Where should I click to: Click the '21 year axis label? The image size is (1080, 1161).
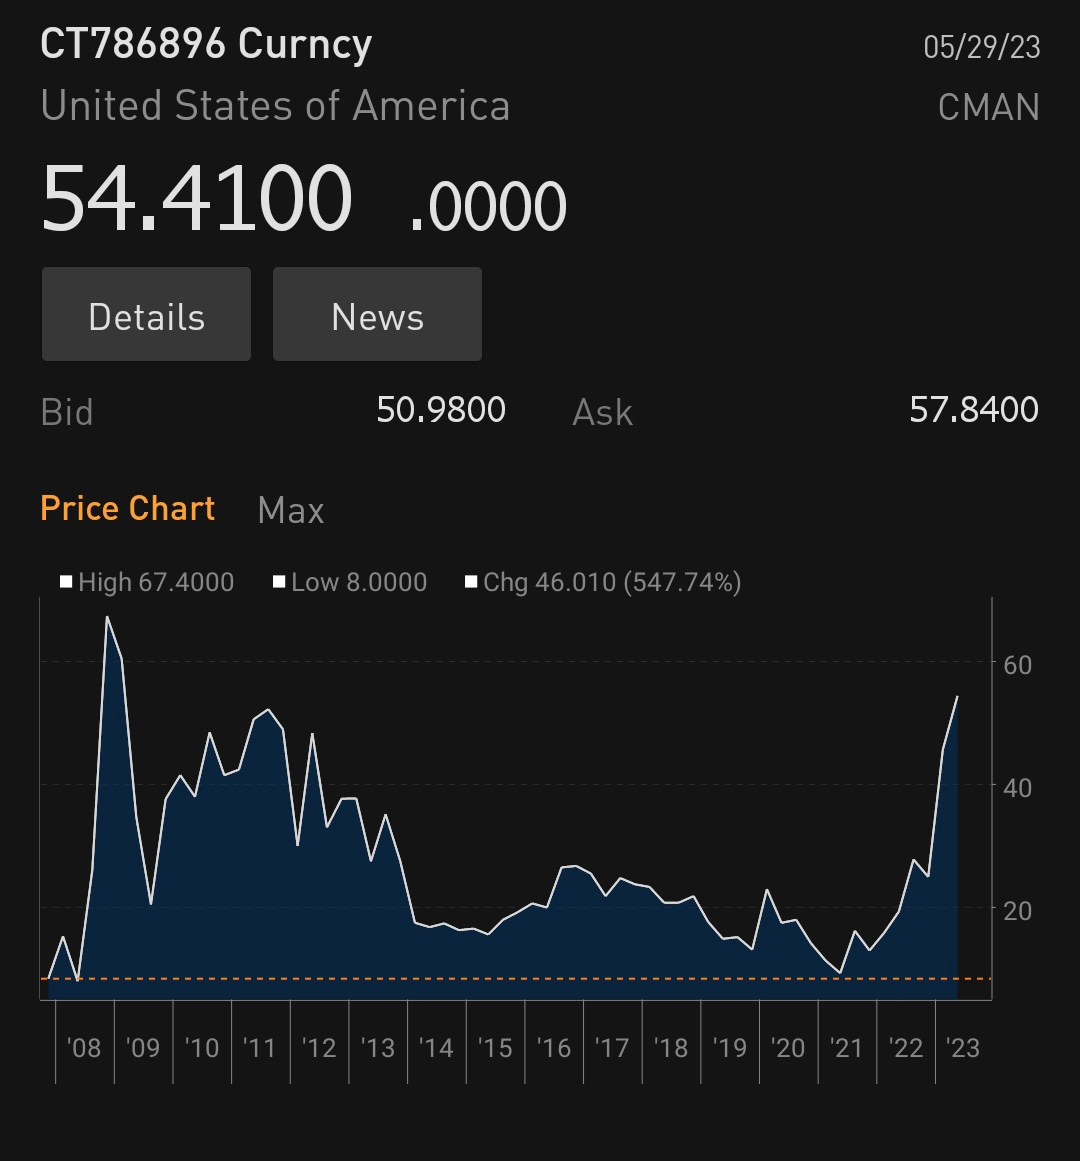[847, 1048]
